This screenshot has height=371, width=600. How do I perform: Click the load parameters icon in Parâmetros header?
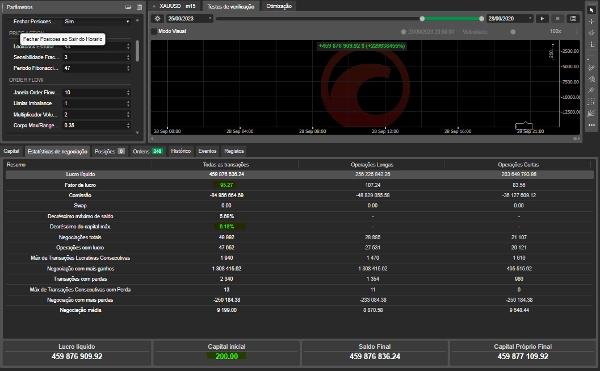pyautogui.click(x=139, y=7)
